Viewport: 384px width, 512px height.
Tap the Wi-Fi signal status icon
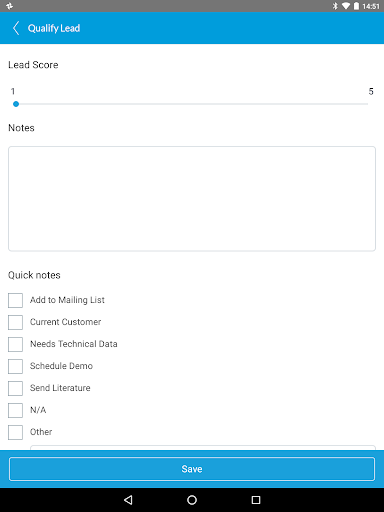pos(346,6)
